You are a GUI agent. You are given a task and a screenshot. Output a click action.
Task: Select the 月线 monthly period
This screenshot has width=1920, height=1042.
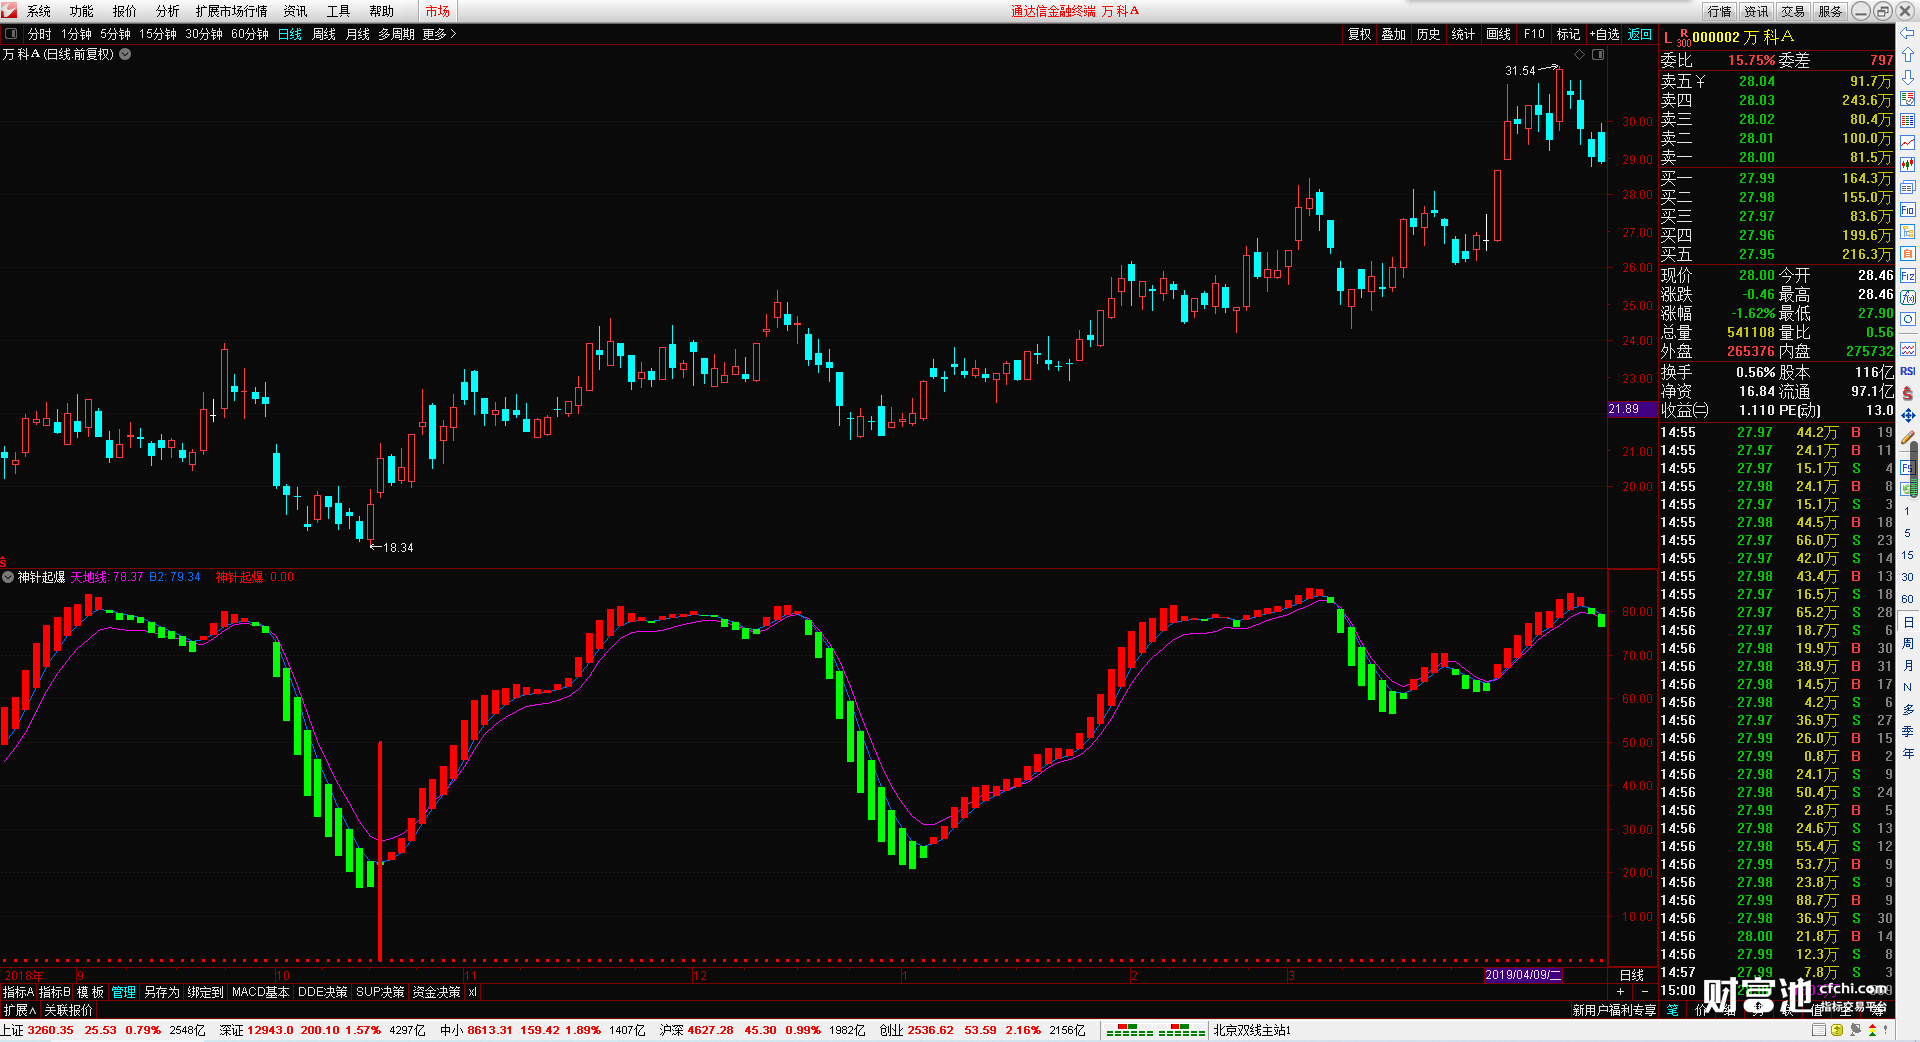coord(358,34)
